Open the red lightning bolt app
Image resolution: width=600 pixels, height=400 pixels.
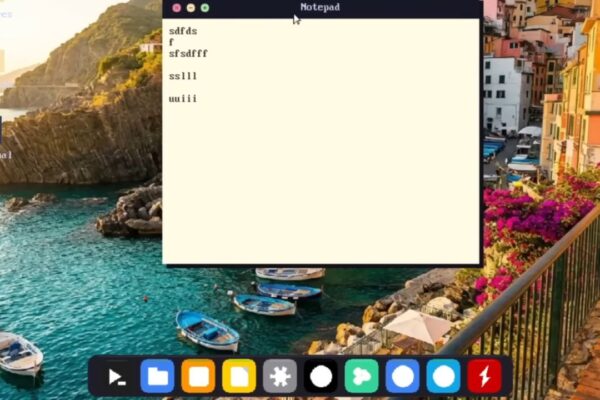coord(484,377)
